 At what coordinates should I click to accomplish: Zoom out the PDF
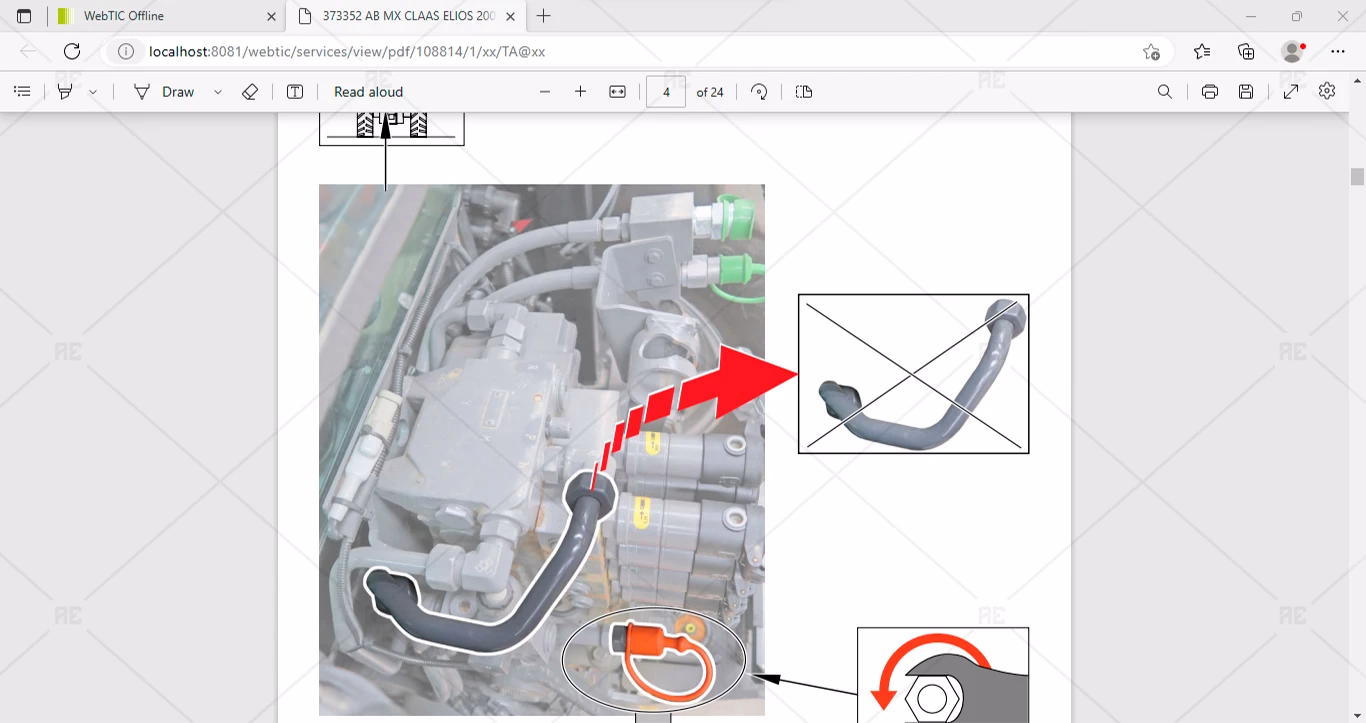[x=545, y=92]
